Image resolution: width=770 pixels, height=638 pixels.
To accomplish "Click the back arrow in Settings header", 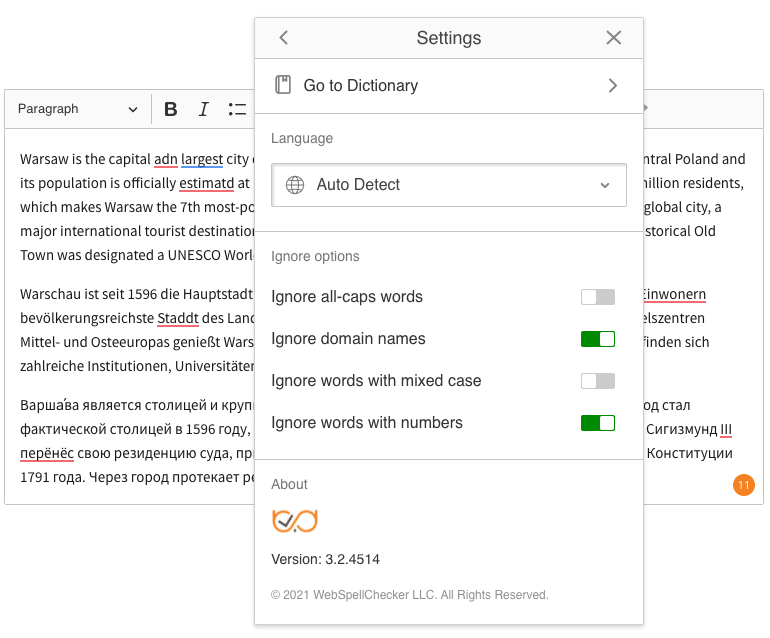I will tap(283, 38).
